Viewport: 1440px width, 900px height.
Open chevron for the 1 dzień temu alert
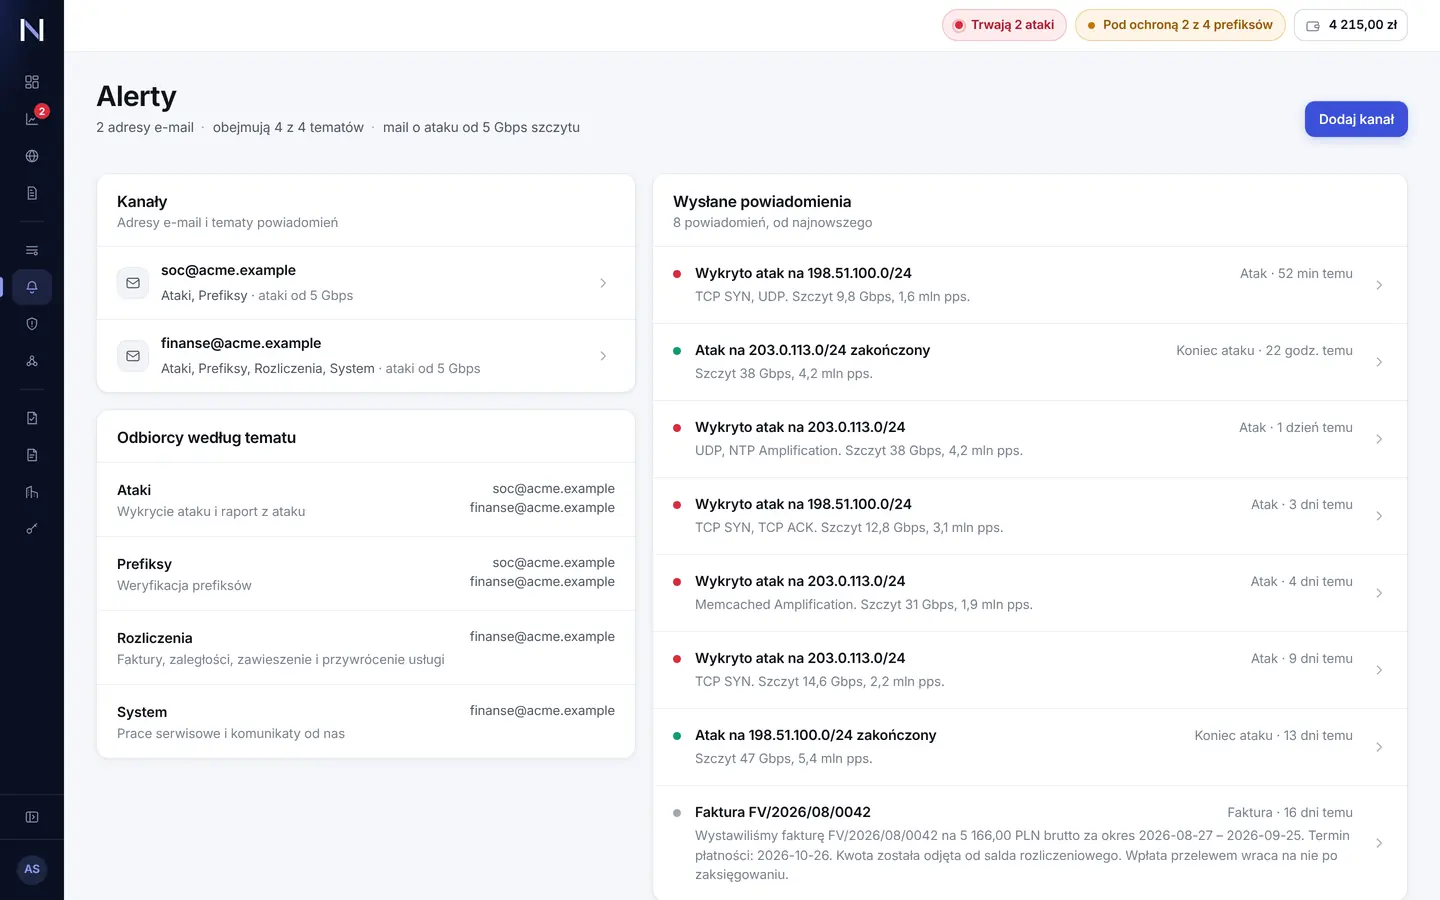[x=1379, y=439]
